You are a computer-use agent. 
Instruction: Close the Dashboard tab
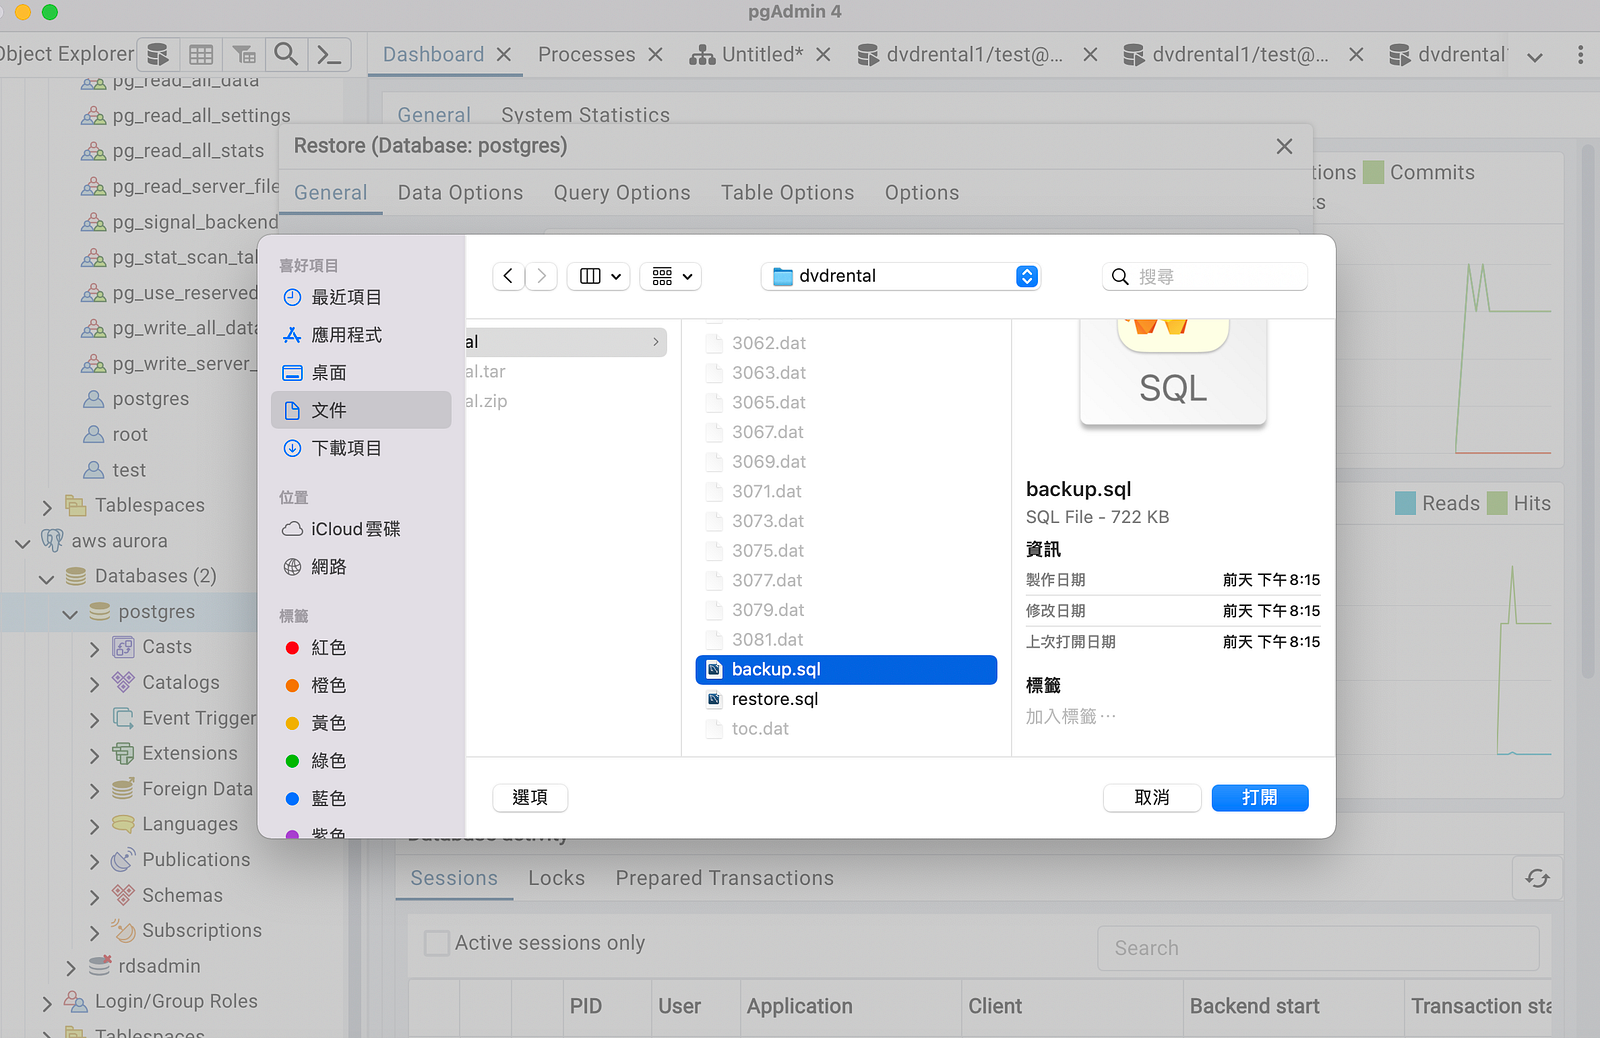coord(504,54)
